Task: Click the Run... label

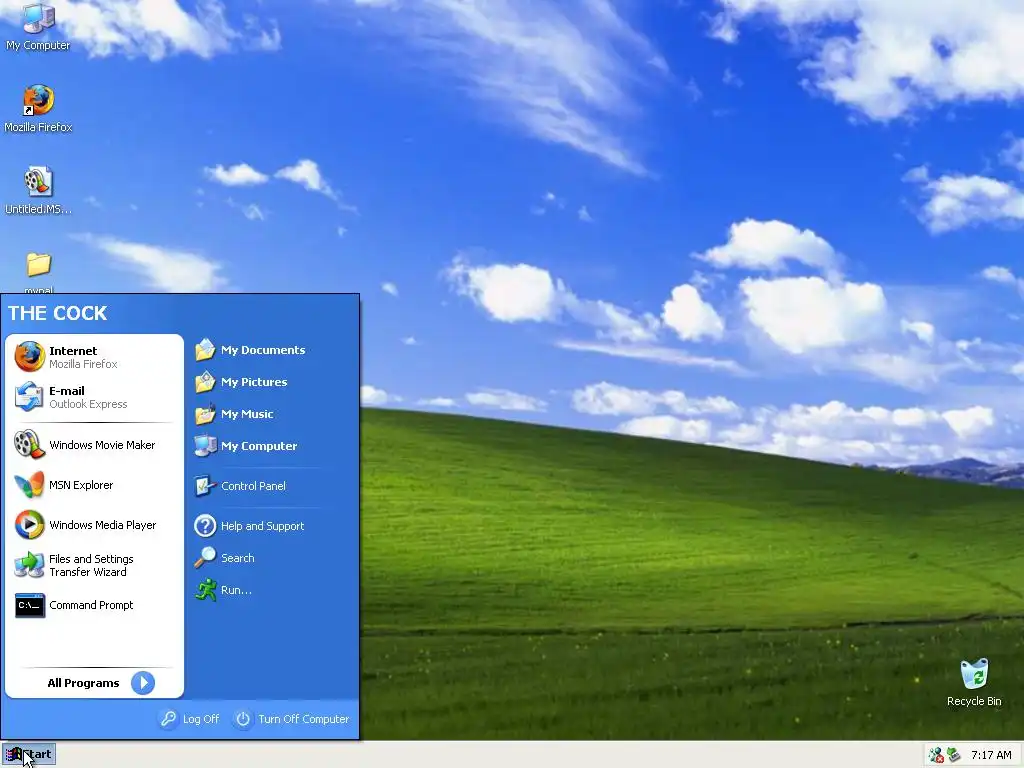Action: 236,590
